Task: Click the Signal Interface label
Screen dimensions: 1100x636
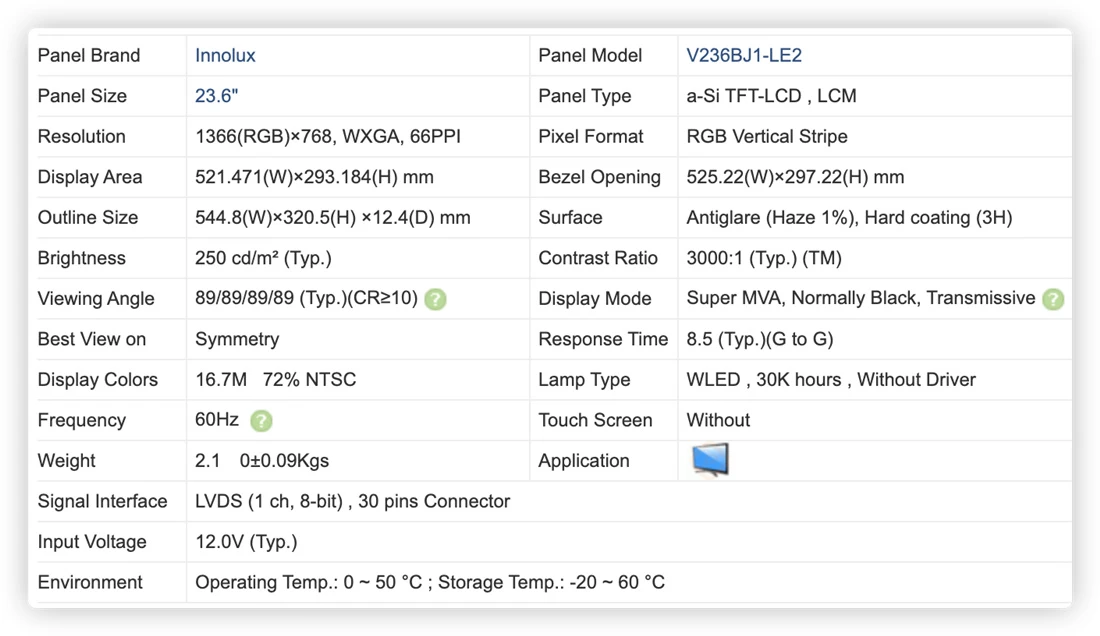Action: [102, 501]
